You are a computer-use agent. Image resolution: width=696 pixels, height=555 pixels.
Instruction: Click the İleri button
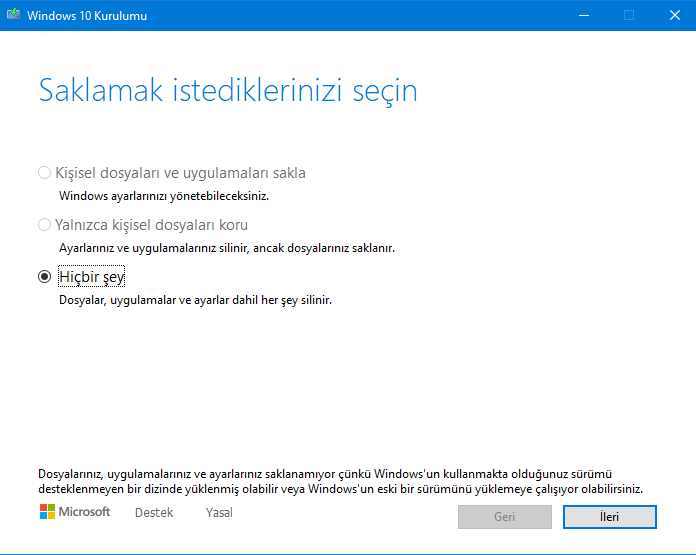click(609, 517)
